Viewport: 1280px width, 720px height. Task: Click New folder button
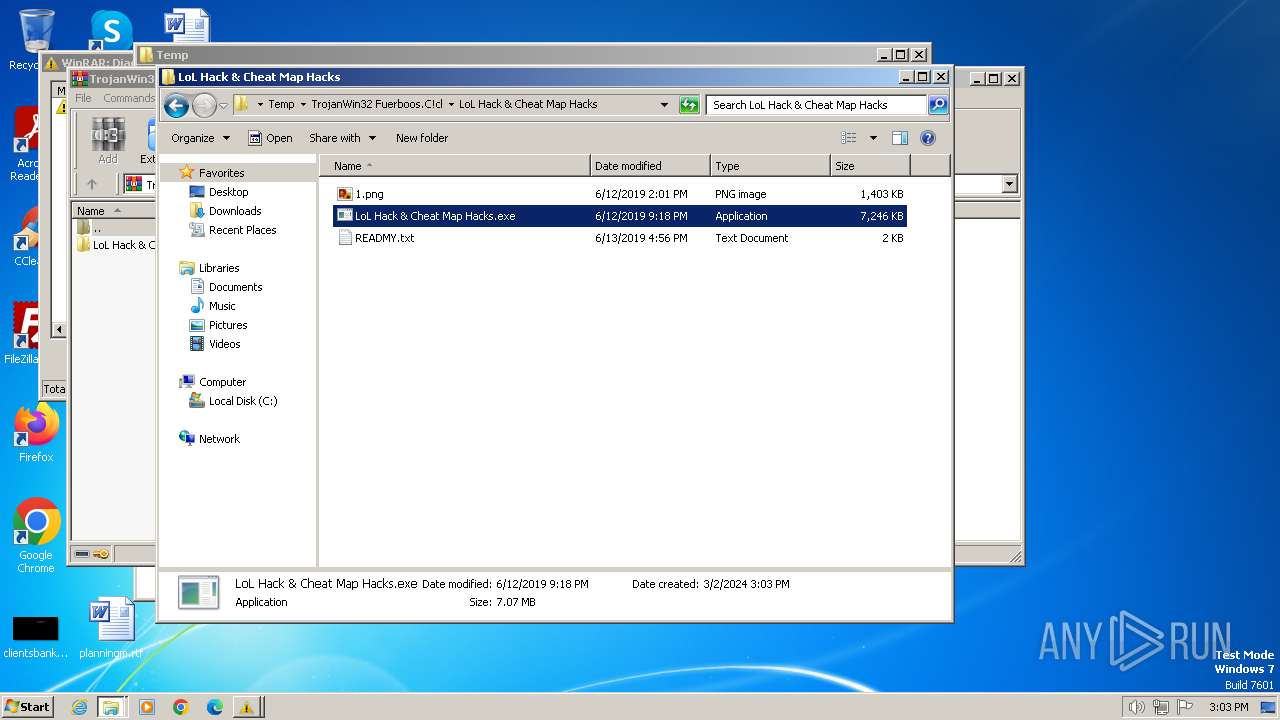click(422, 138)
